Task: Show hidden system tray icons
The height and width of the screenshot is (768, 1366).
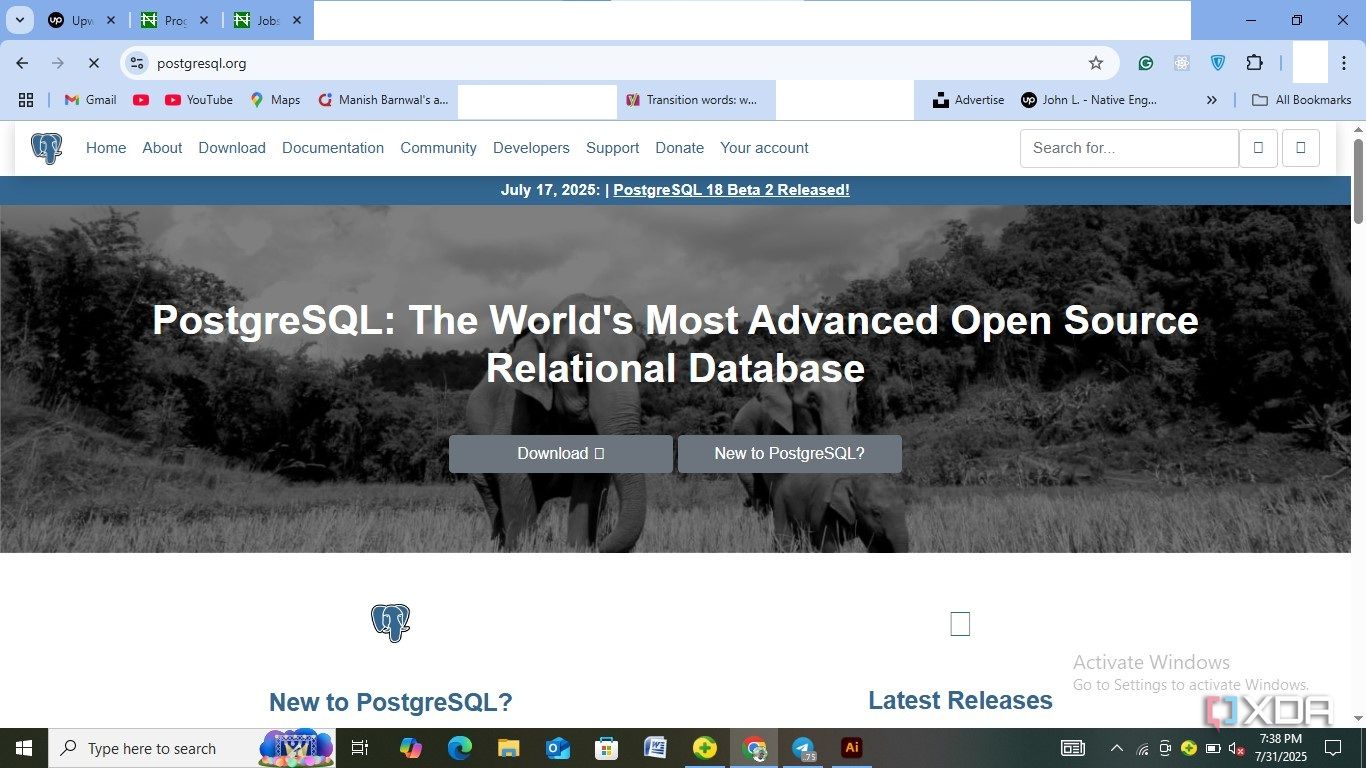Action: 1117,748
